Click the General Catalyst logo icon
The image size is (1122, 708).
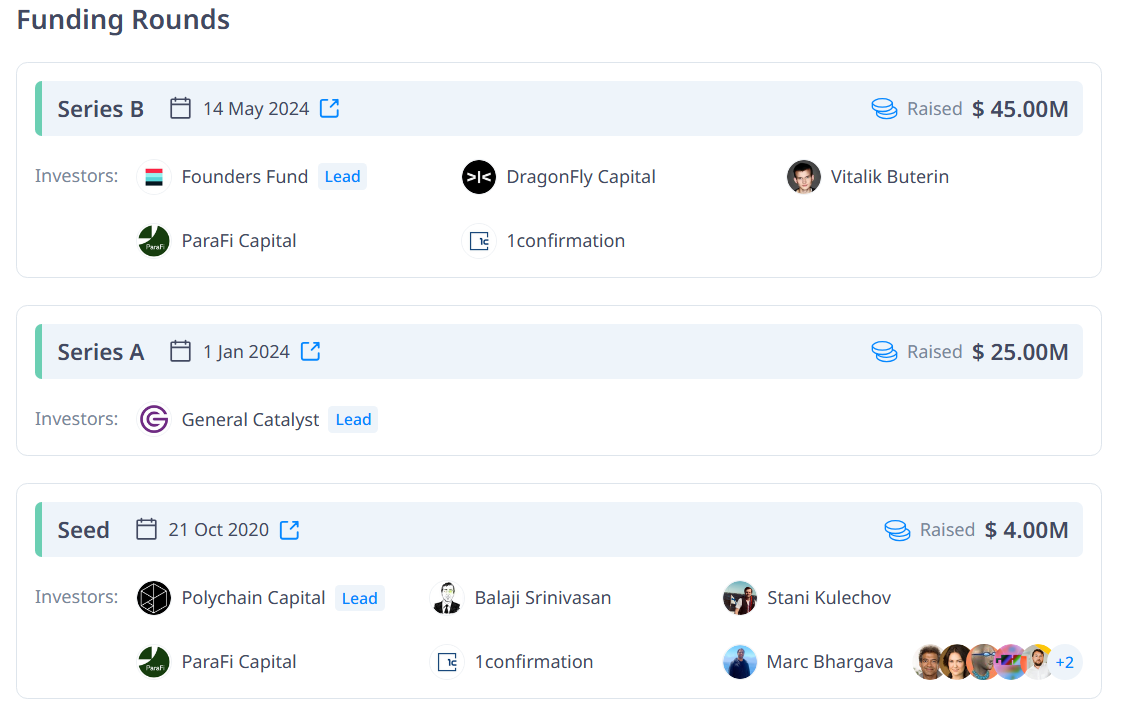click(154, 420)
